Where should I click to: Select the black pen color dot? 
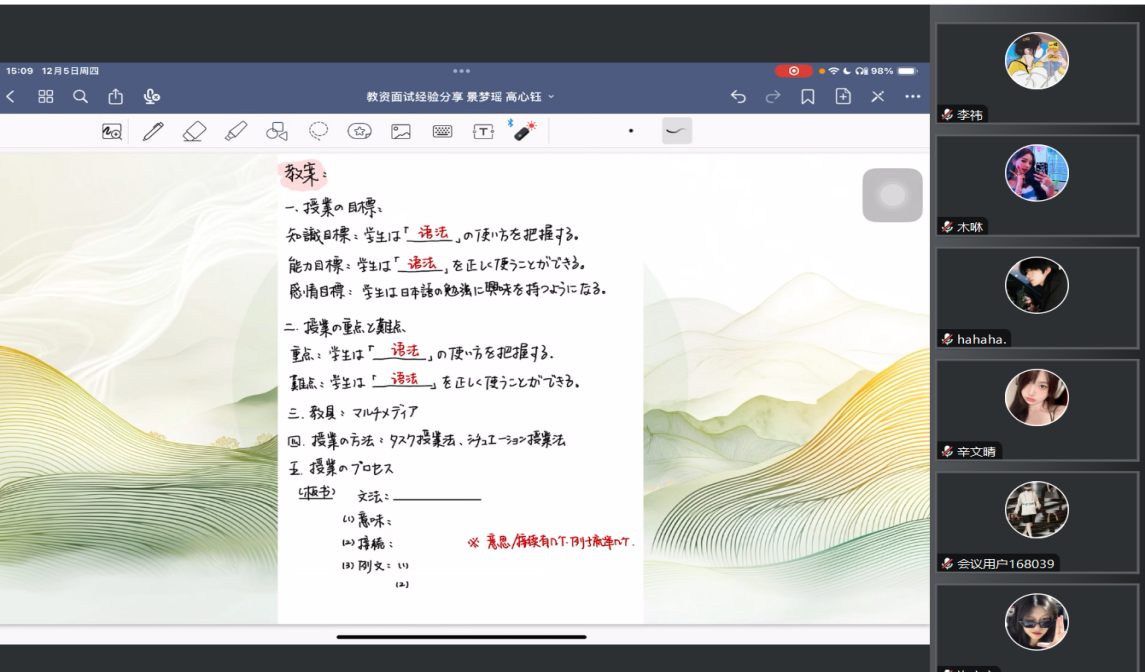coord(630,131)
